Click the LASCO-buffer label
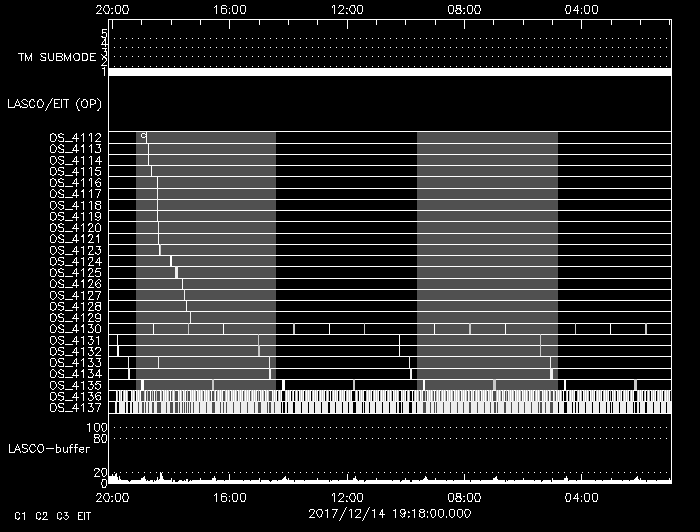This screenshot has height=532, width=700. click(x=49, y=449)
